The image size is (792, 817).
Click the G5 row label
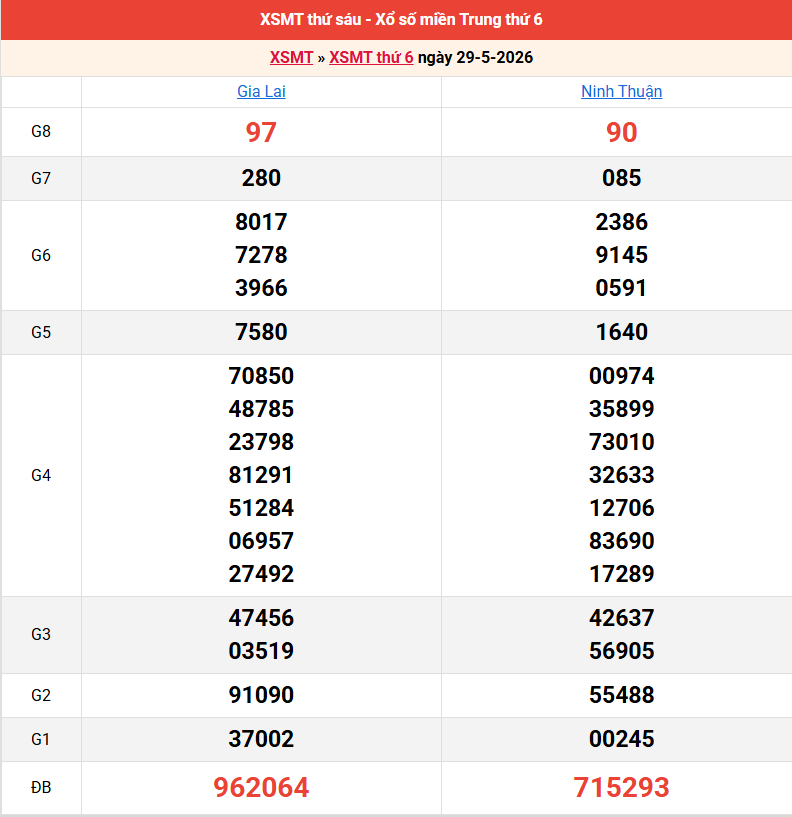(x=41, y=332)
